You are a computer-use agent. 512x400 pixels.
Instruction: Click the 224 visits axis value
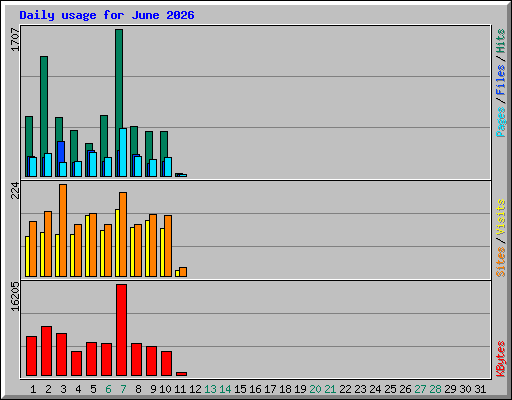tap(15, 190)
